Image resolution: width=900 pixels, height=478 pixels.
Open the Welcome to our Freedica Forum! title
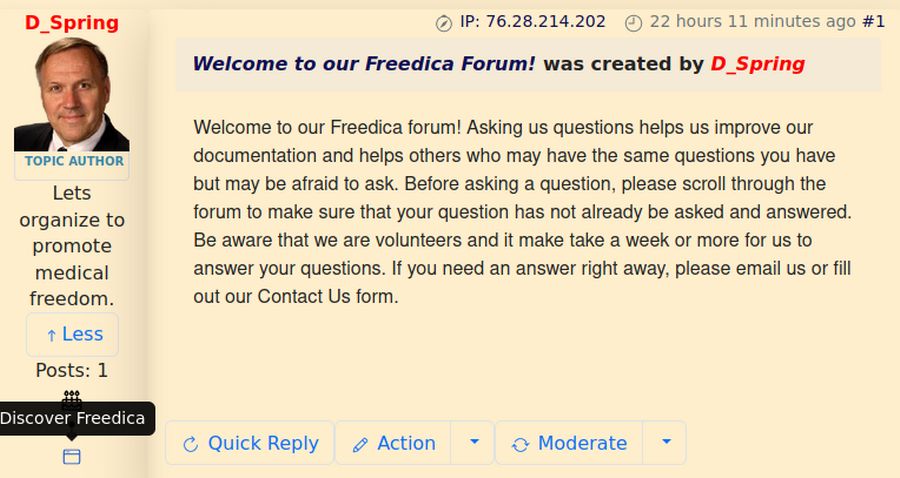coord(364,64)
